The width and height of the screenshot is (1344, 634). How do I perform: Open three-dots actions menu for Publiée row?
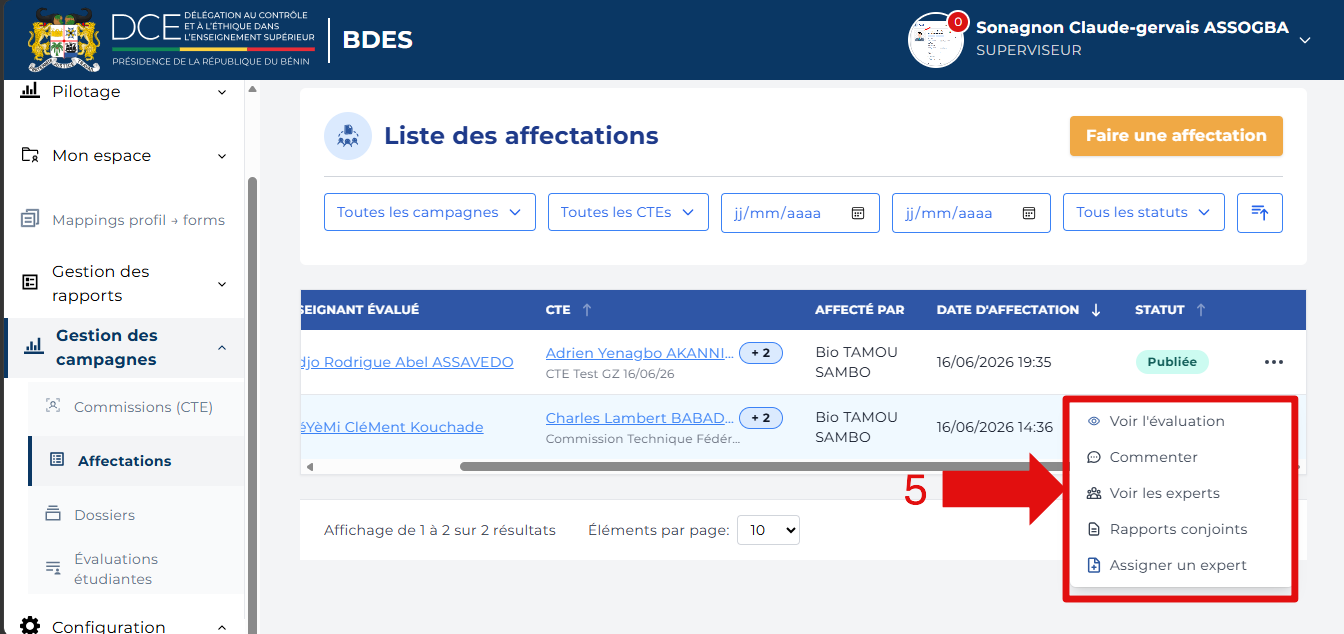[1273, 362]
